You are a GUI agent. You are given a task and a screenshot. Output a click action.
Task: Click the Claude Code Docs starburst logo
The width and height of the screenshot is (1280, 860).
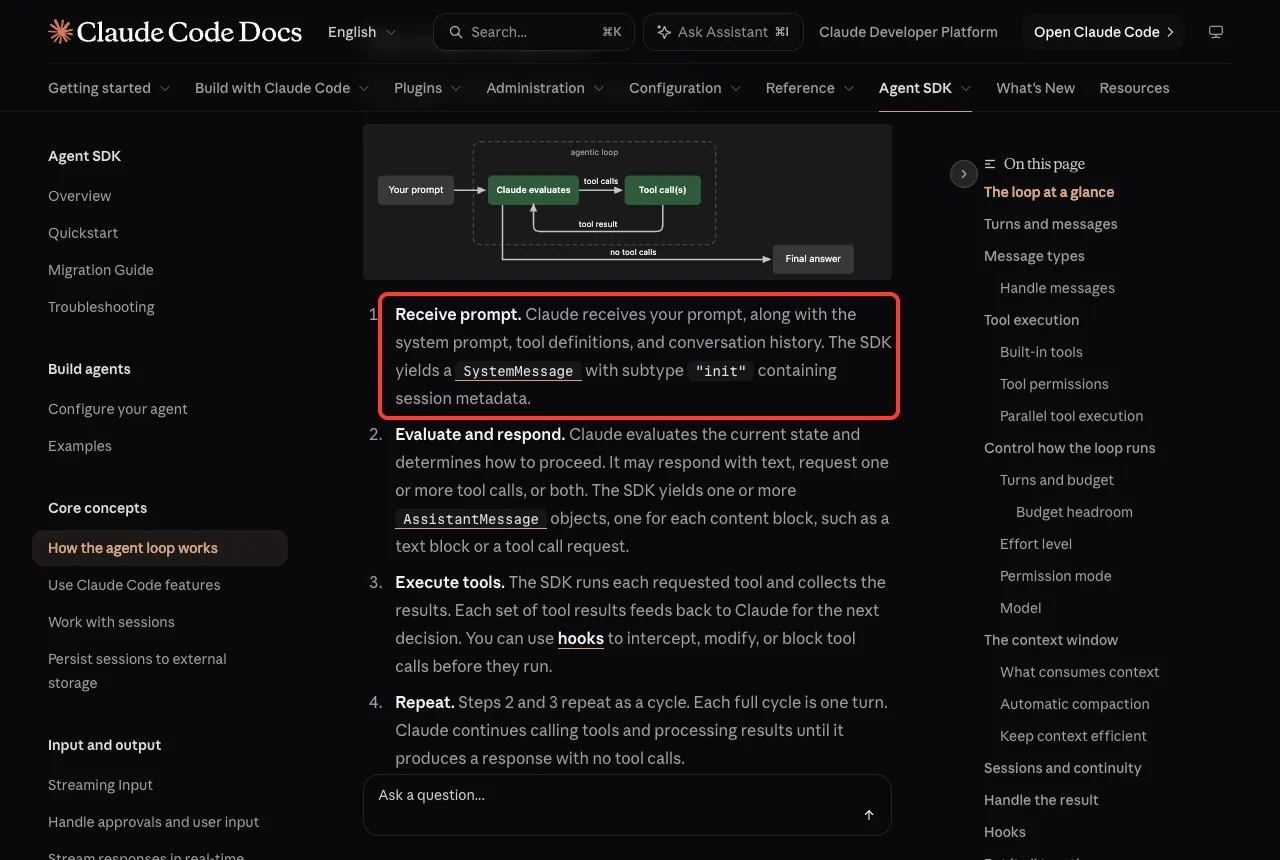point(60,32)
